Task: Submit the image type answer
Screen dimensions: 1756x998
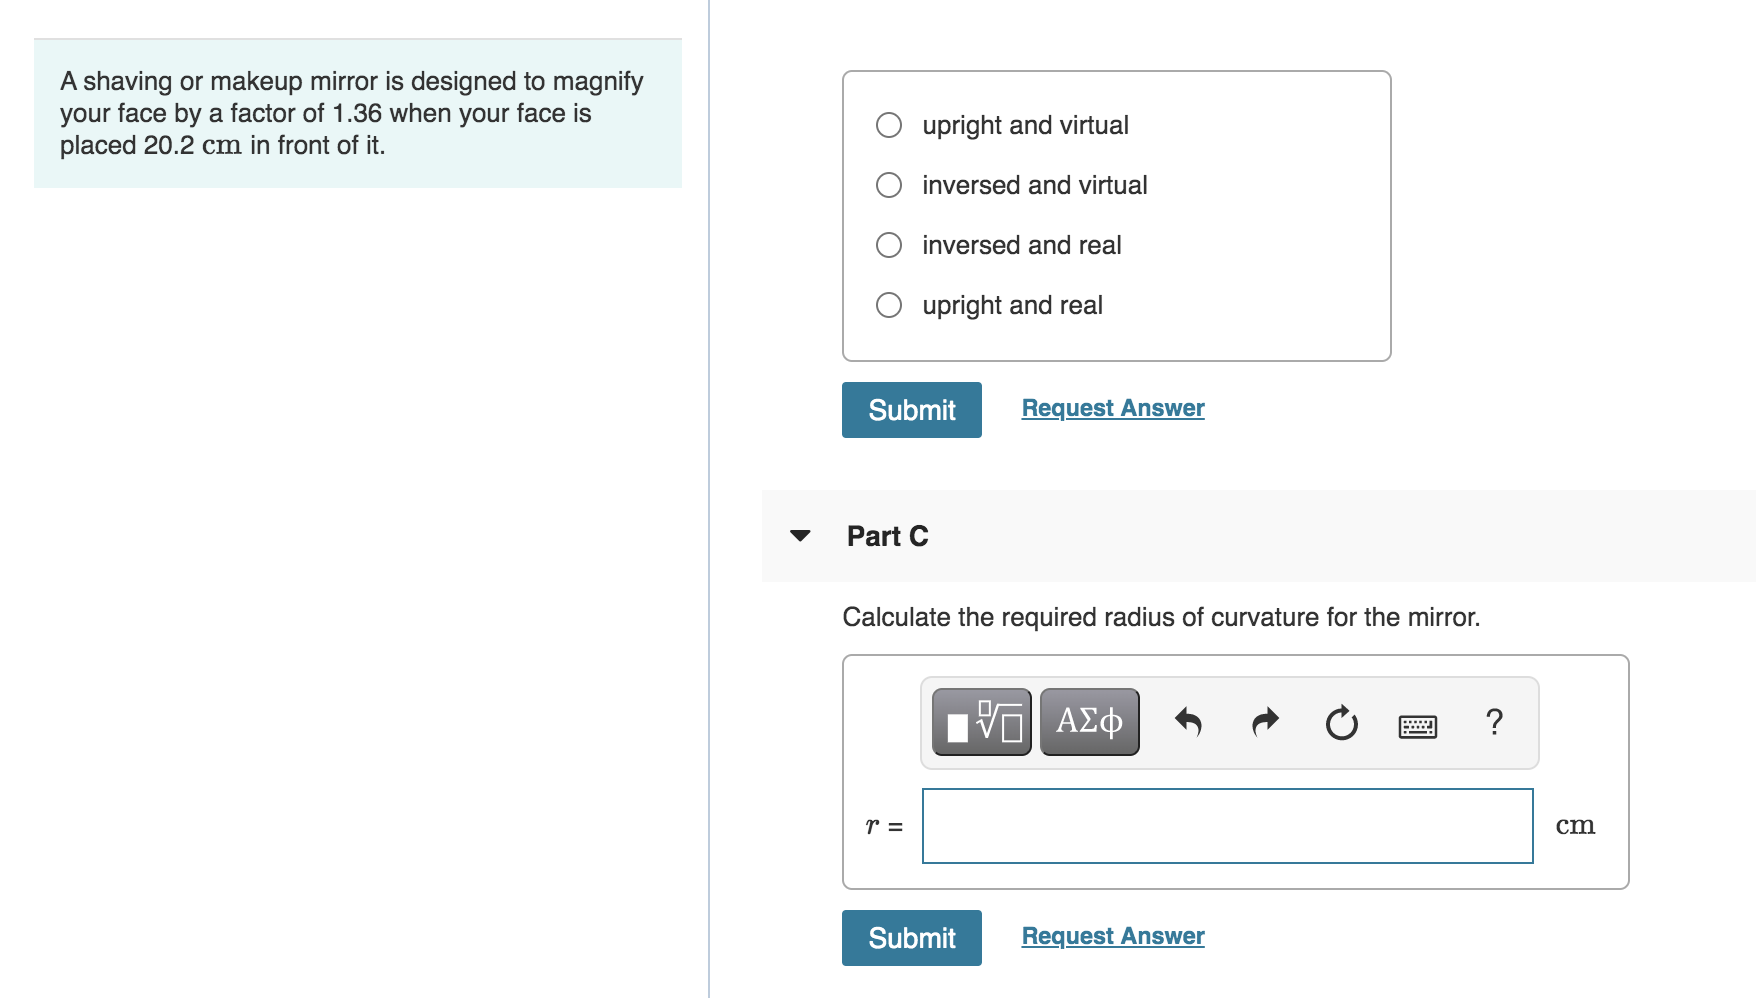Action: tap(911, 410)
